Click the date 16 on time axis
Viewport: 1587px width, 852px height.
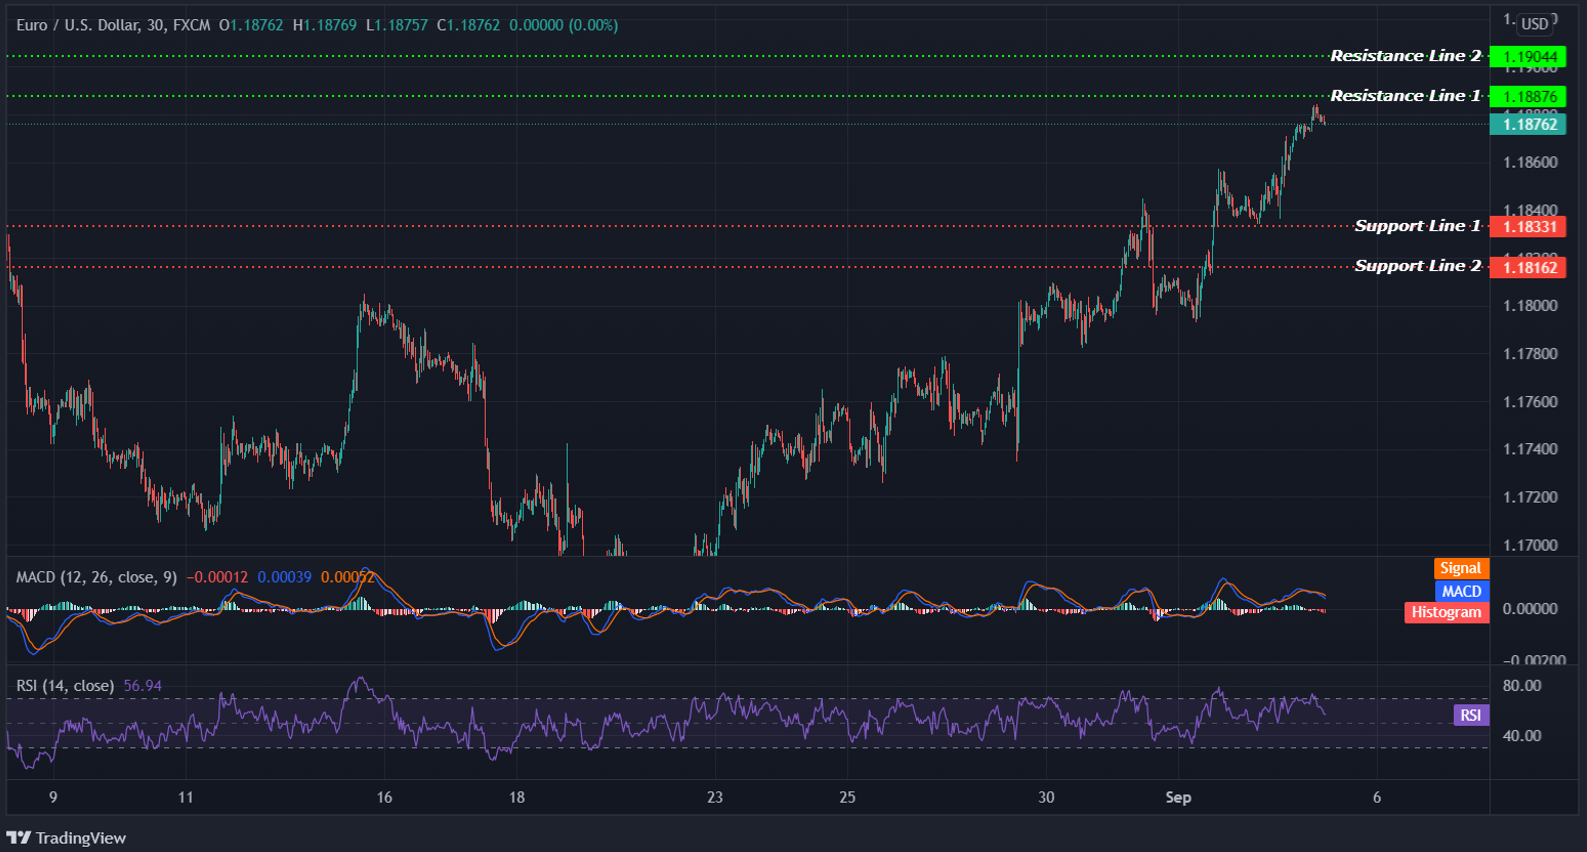pos(384,797)
